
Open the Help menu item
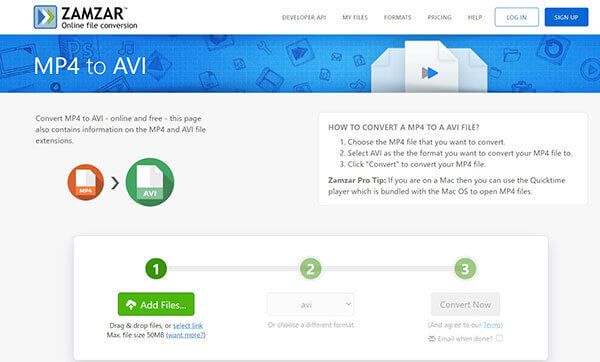474,17
